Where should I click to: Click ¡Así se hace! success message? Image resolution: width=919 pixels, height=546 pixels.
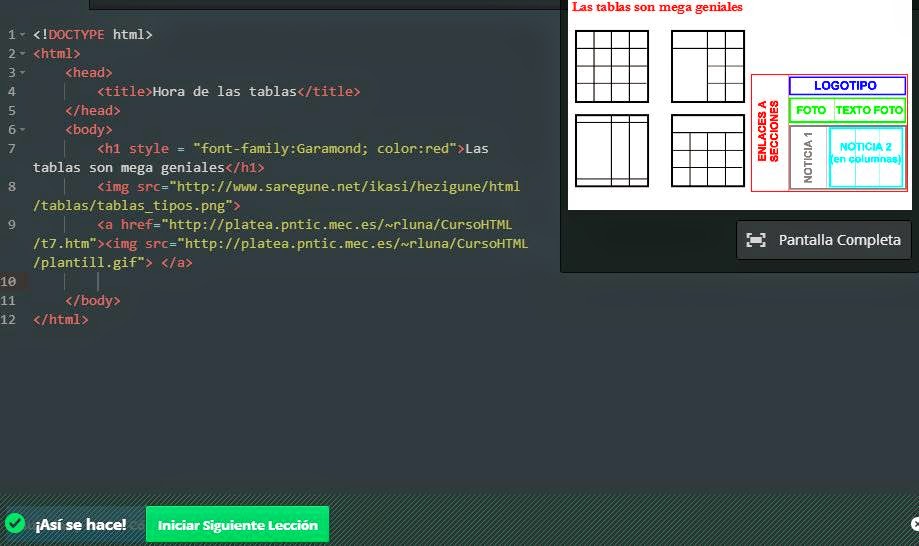(x=81, y=524)
